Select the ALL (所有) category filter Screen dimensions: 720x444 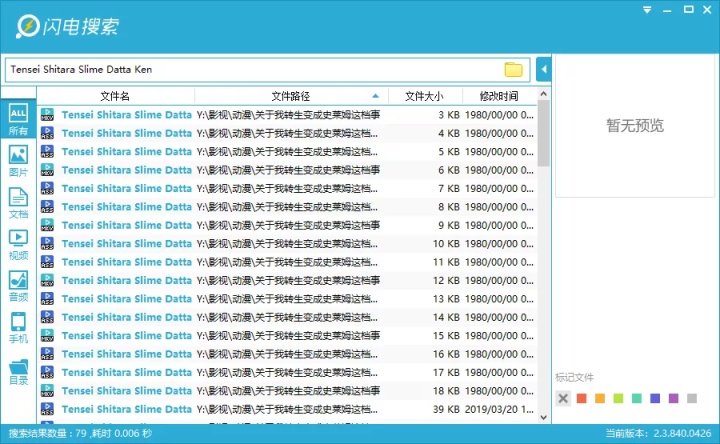click(18, 118)
